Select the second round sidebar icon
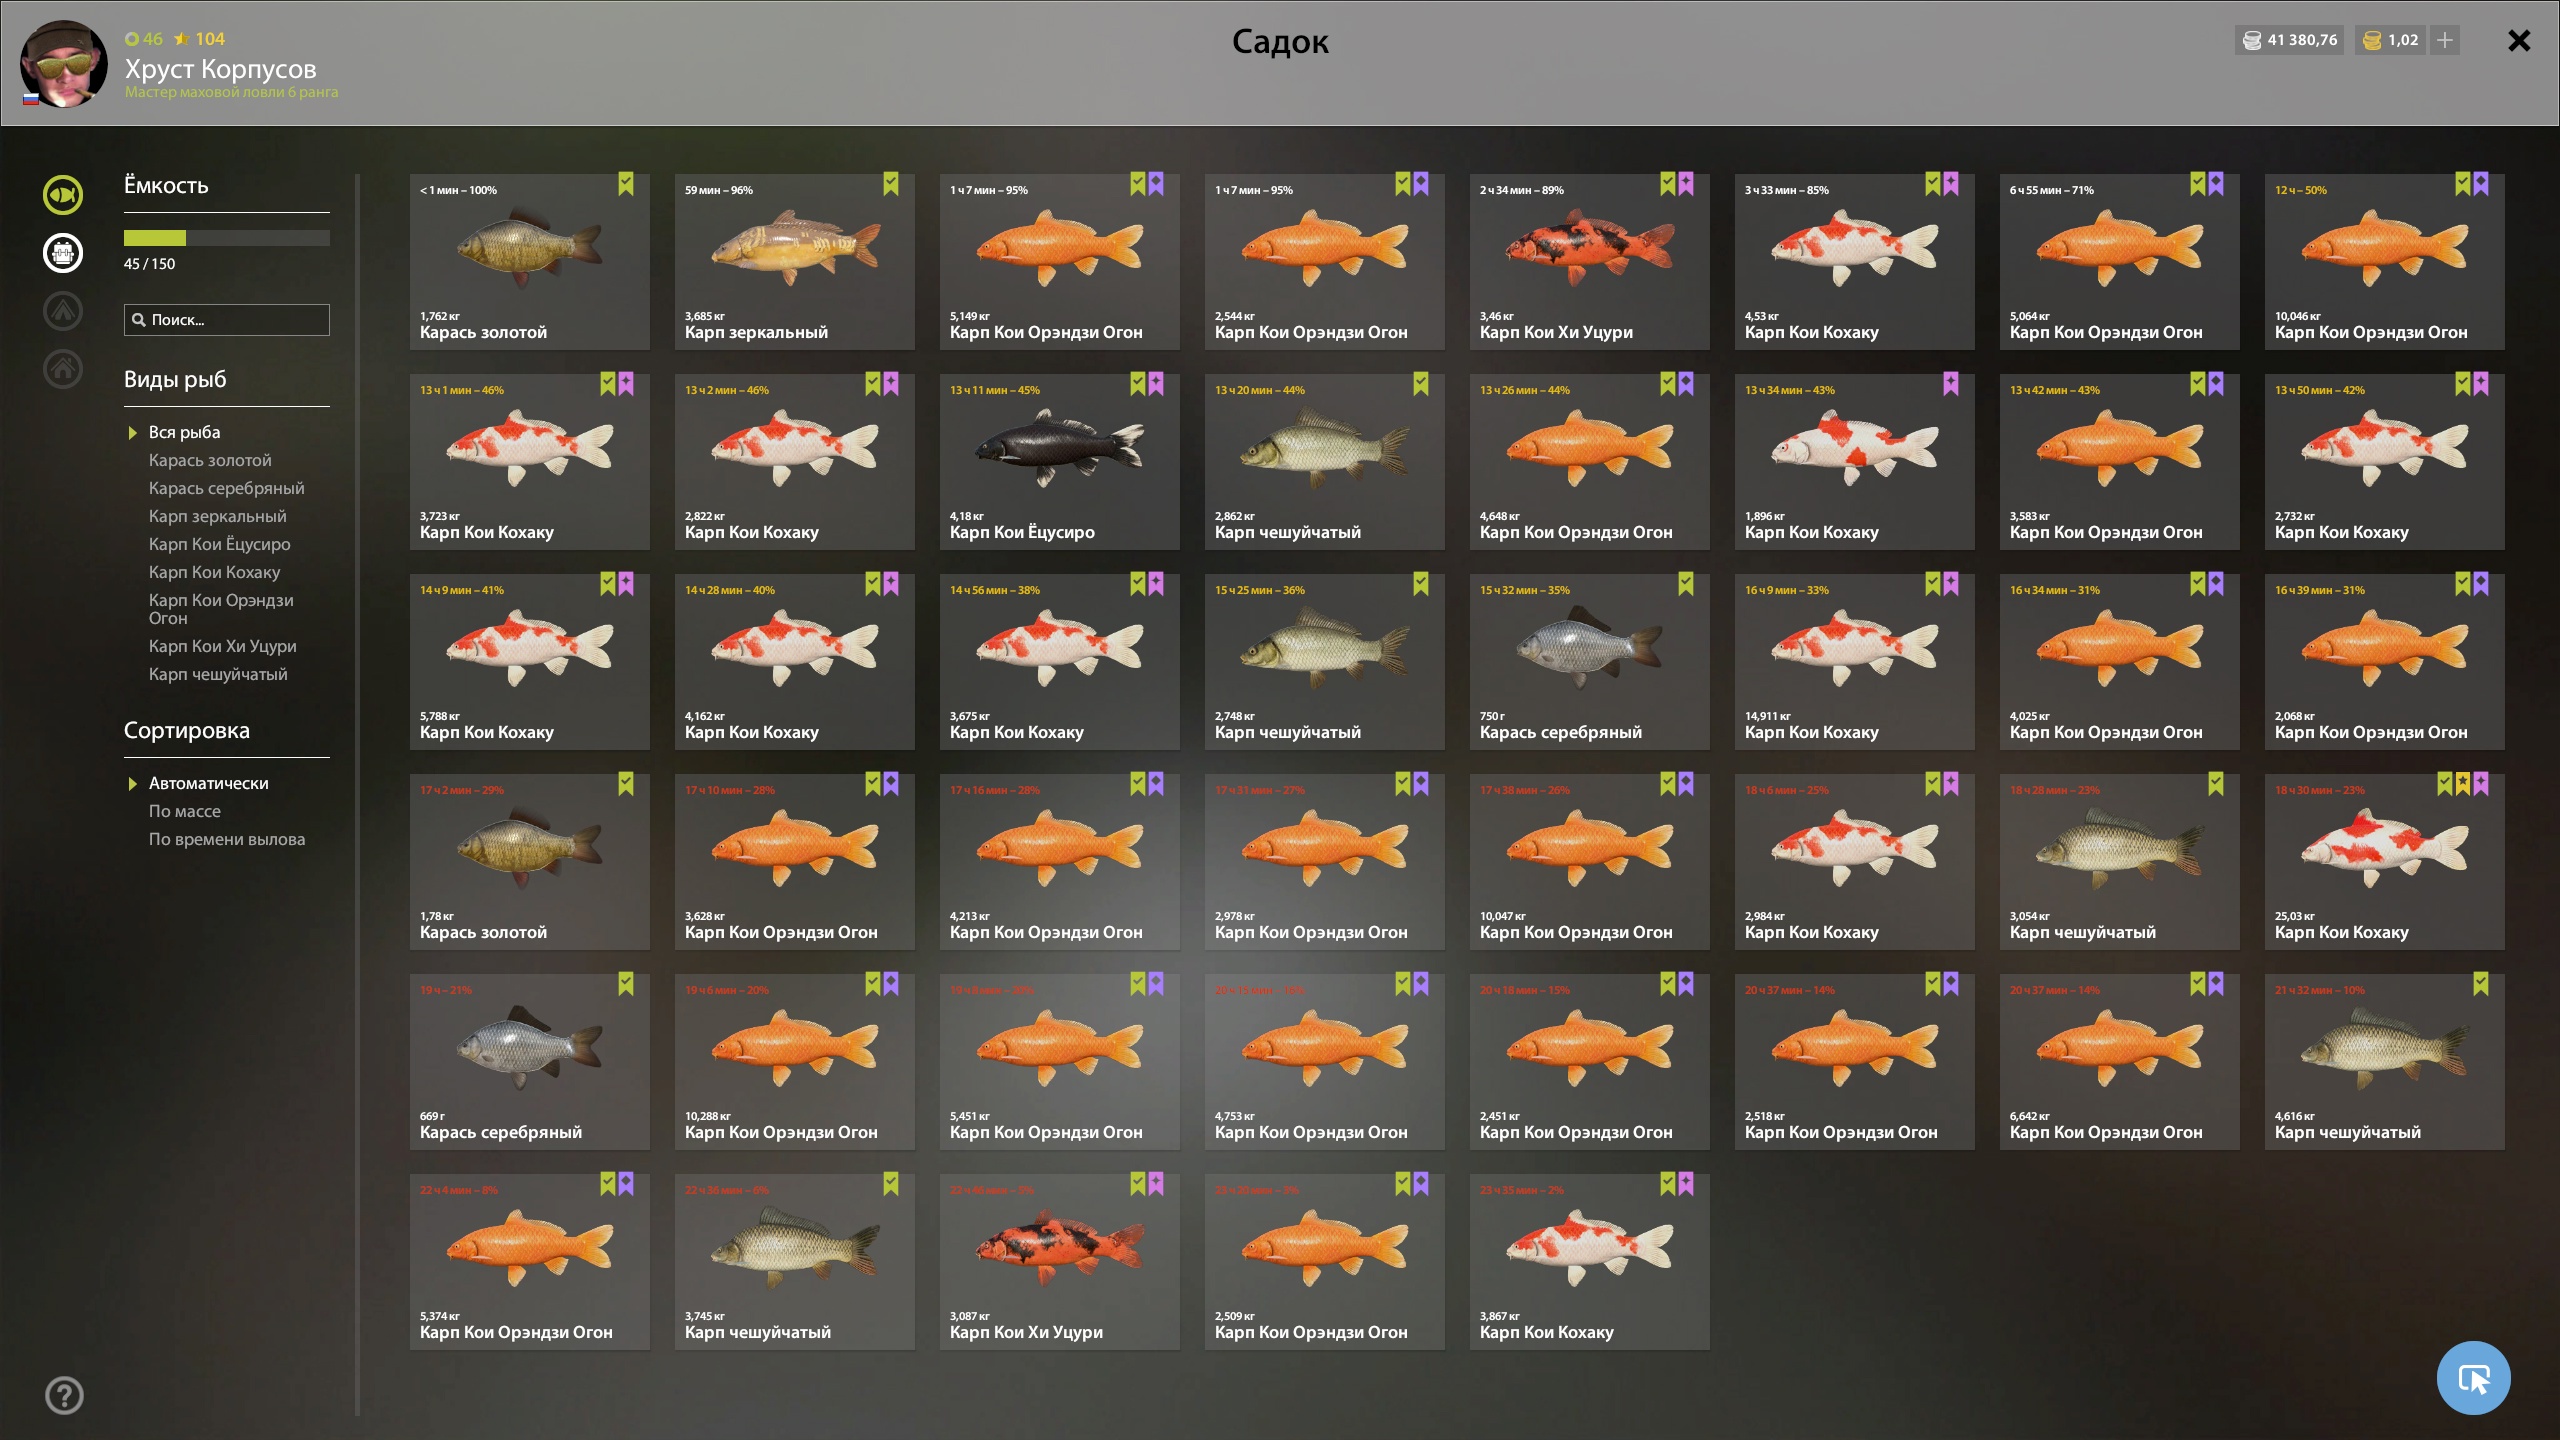This screenshot has width=2560, height=1440. click(63, 253)
